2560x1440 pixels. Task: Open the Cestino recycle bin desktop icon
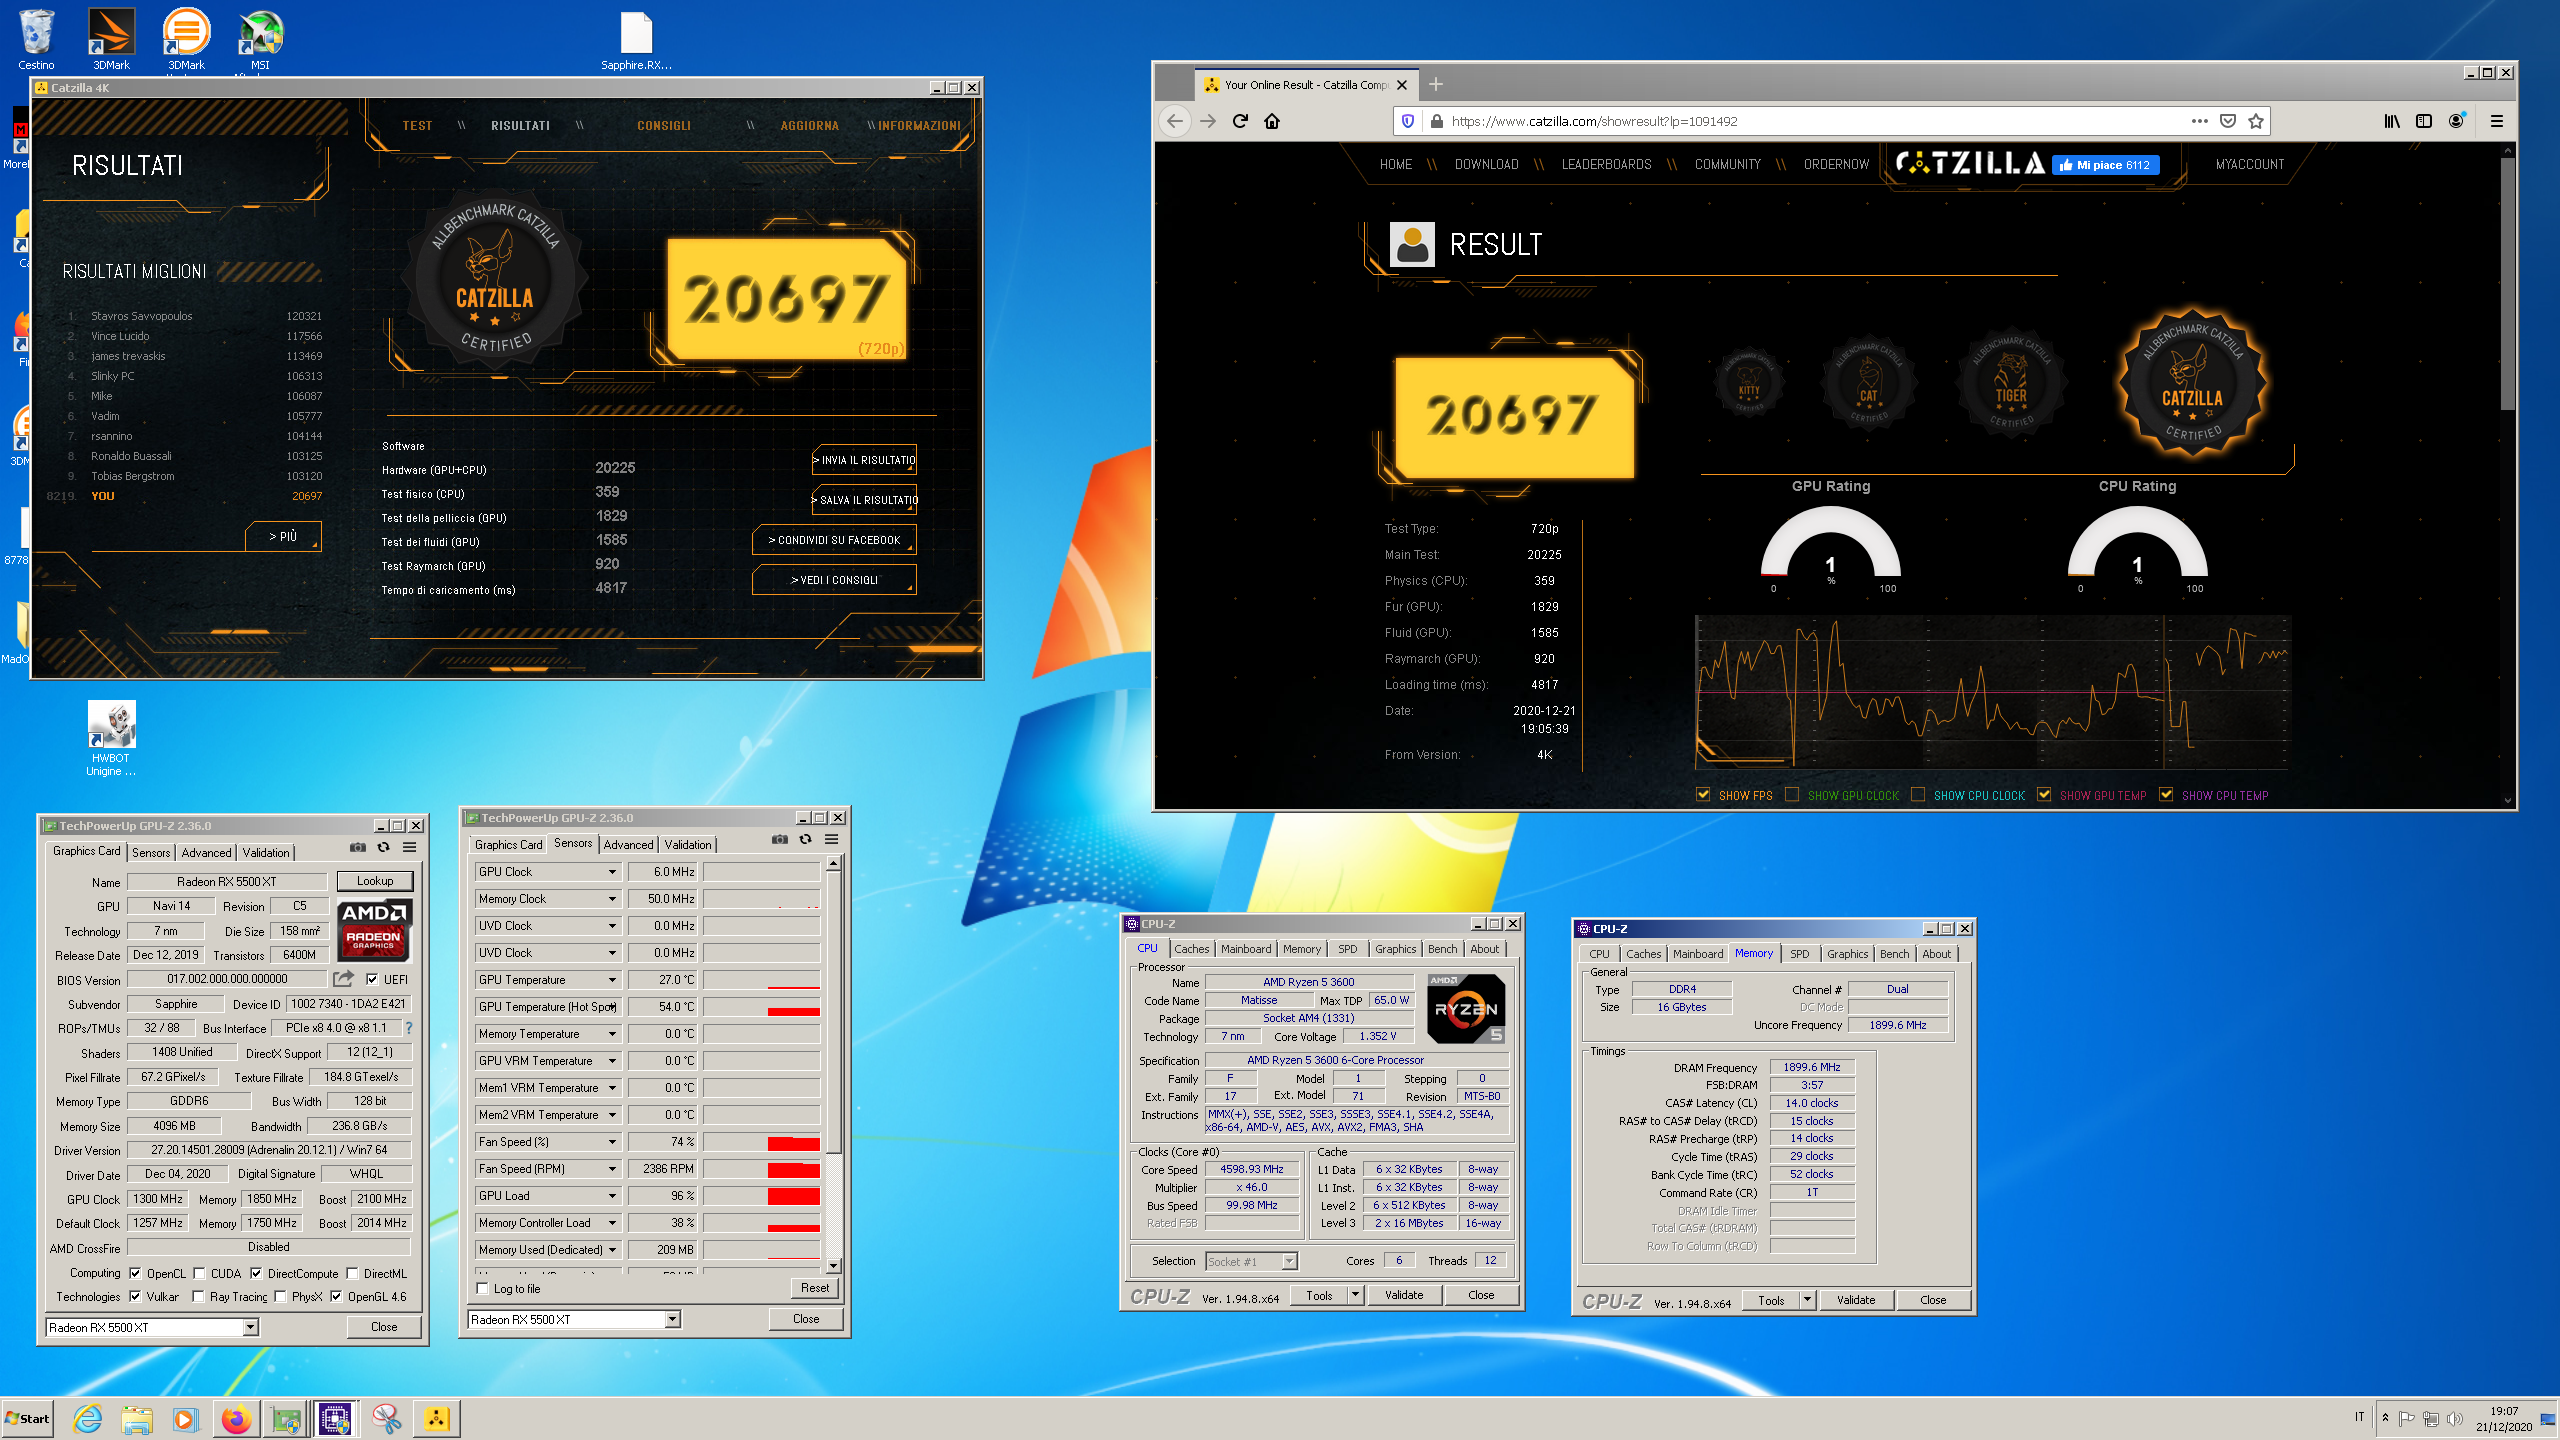[x=36, y=40]
